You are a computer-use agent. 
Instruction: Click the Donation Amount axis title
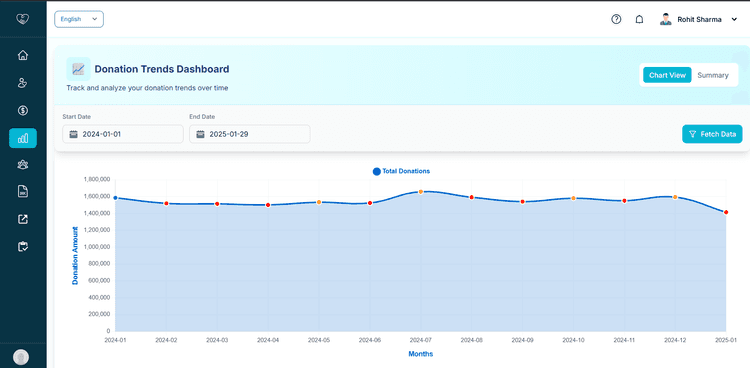(x=75, y=255)
